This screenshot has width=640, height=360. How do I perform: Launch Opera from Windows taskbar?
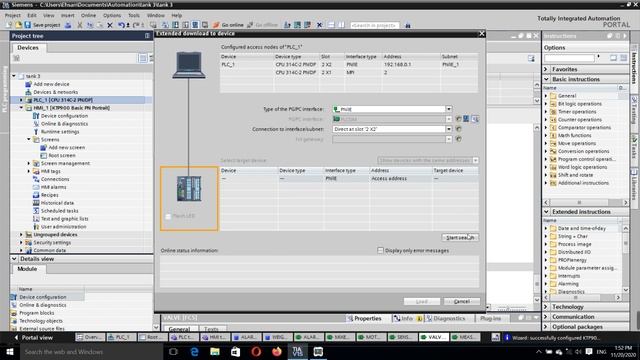click(256, 351)
